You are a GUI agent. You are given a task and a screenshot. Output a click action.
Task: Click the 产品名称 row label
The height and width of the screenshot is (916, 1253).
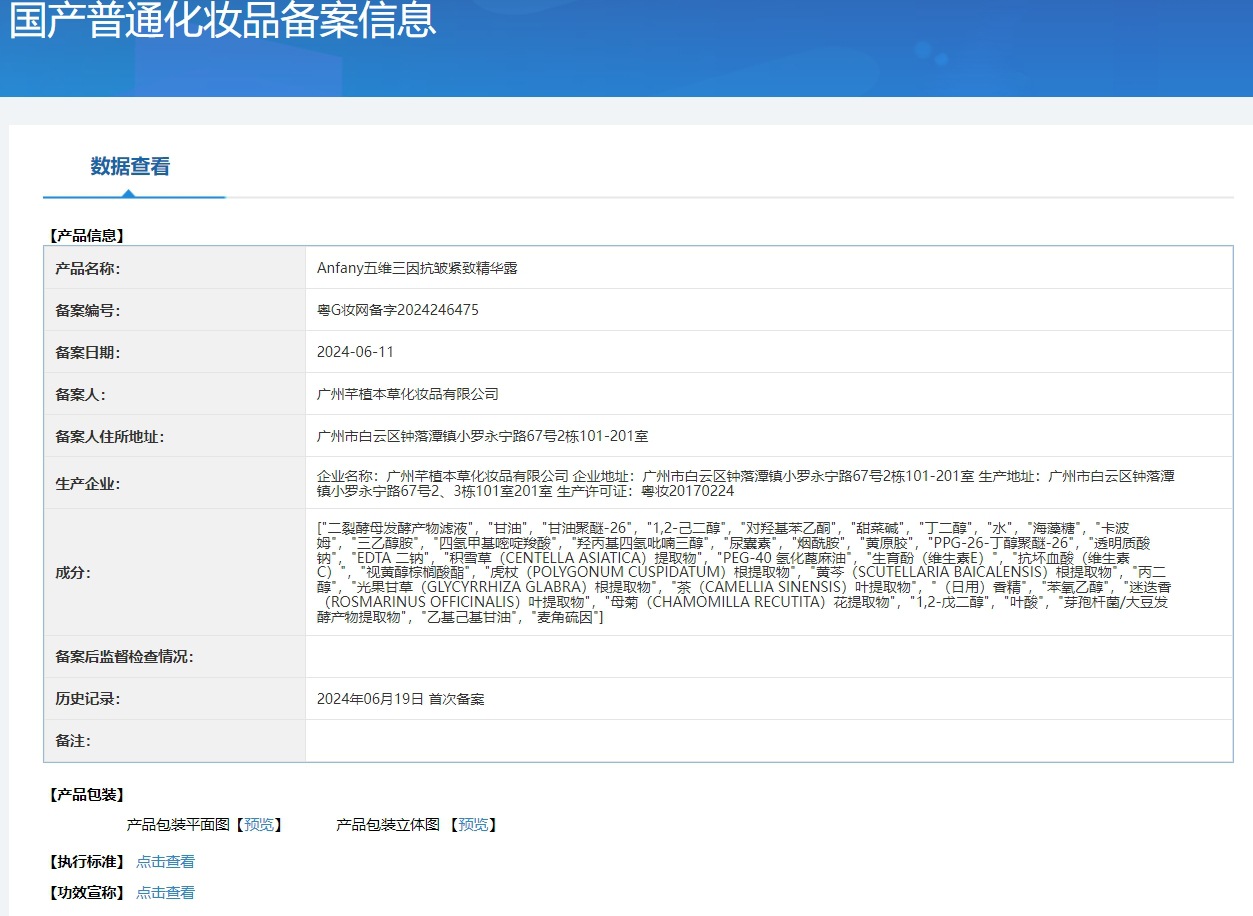[88, 268]
